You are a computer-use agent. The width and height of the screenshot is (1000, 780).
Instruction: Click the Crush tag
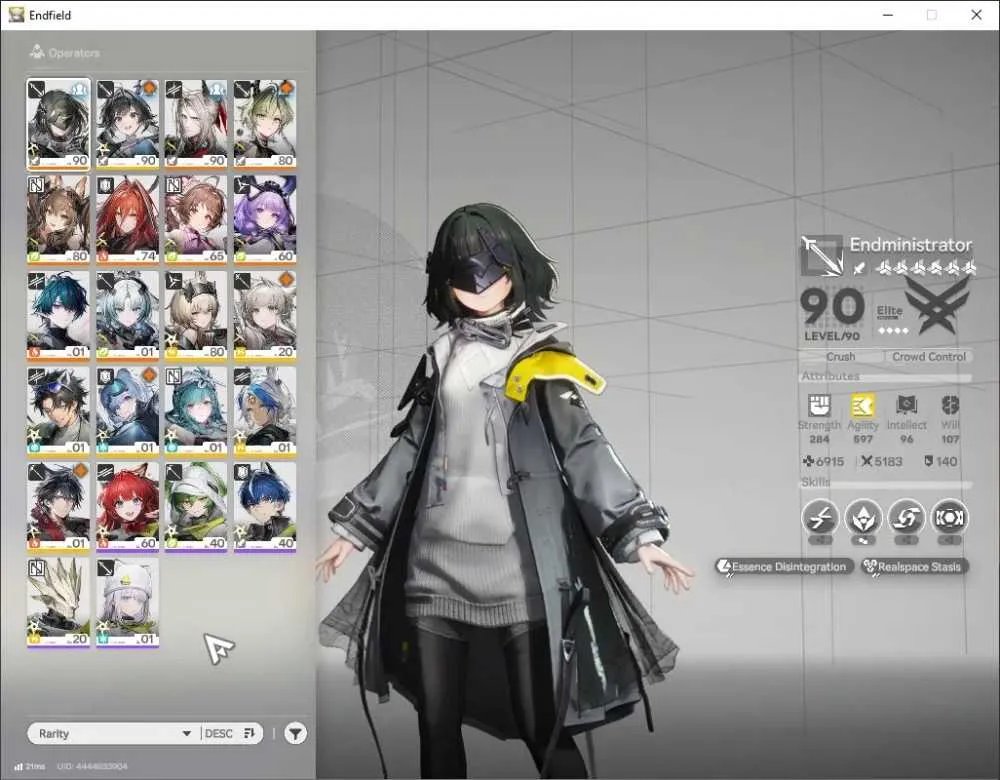pos(841,357)
